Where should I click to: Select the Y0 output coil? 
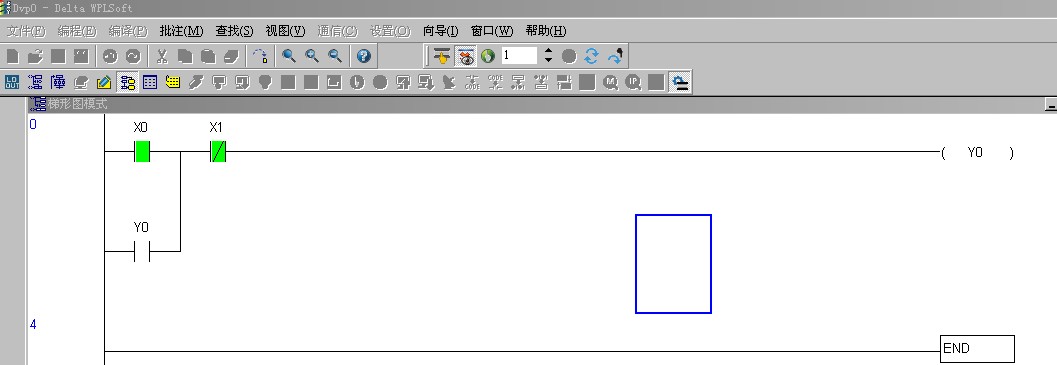(x=977, y=153)
